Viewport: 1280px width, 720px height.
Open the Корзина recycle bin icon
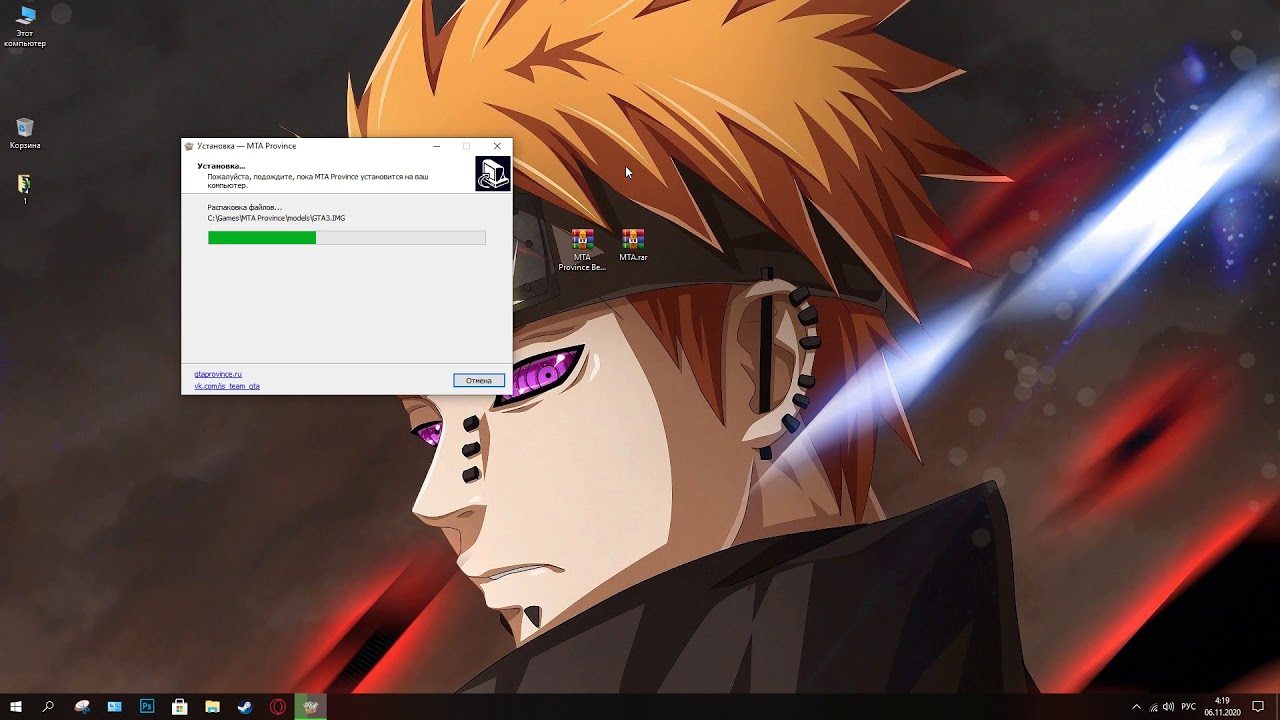25,133
